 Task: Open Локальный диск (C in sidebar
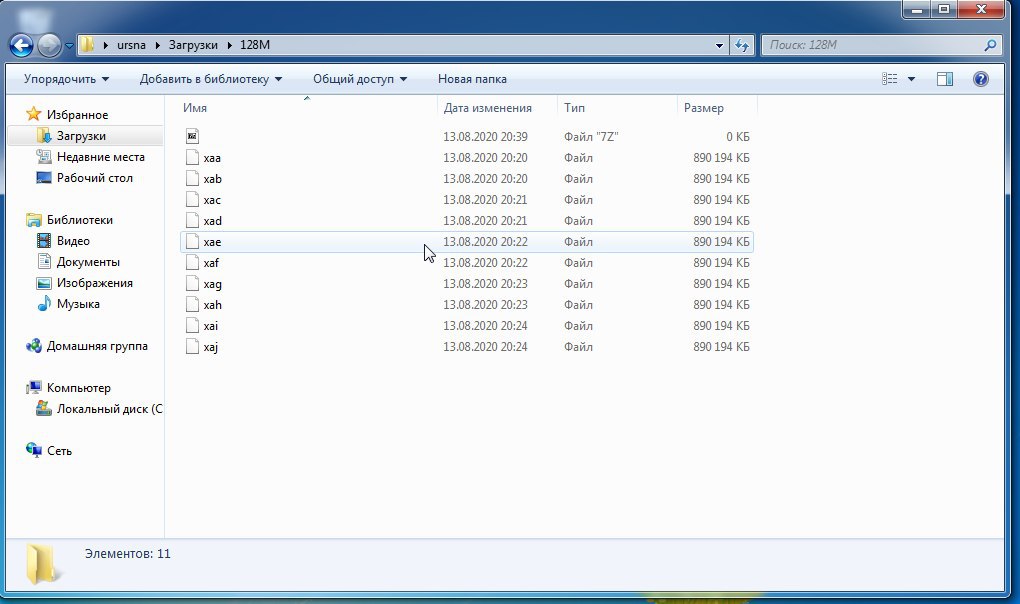point(109,409)
